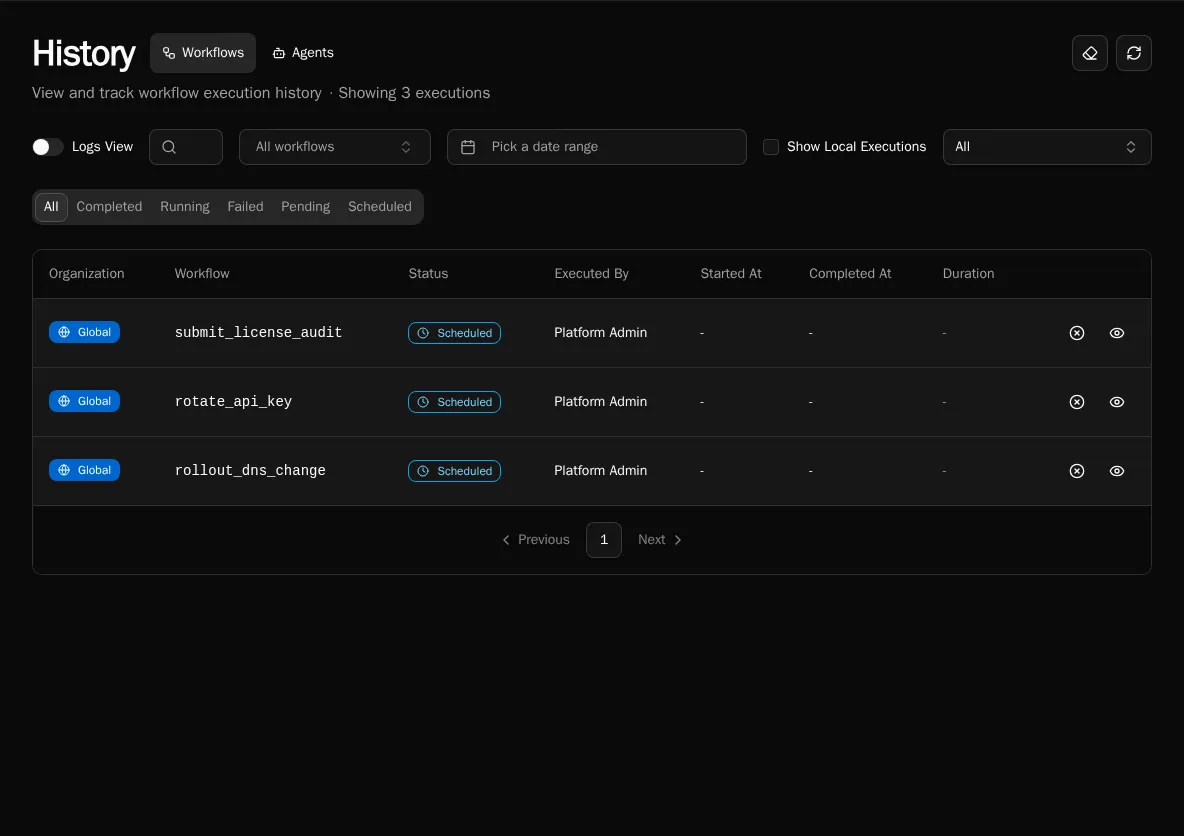
Task: Open the All filter dropdown
Action: coord(1046,147)
